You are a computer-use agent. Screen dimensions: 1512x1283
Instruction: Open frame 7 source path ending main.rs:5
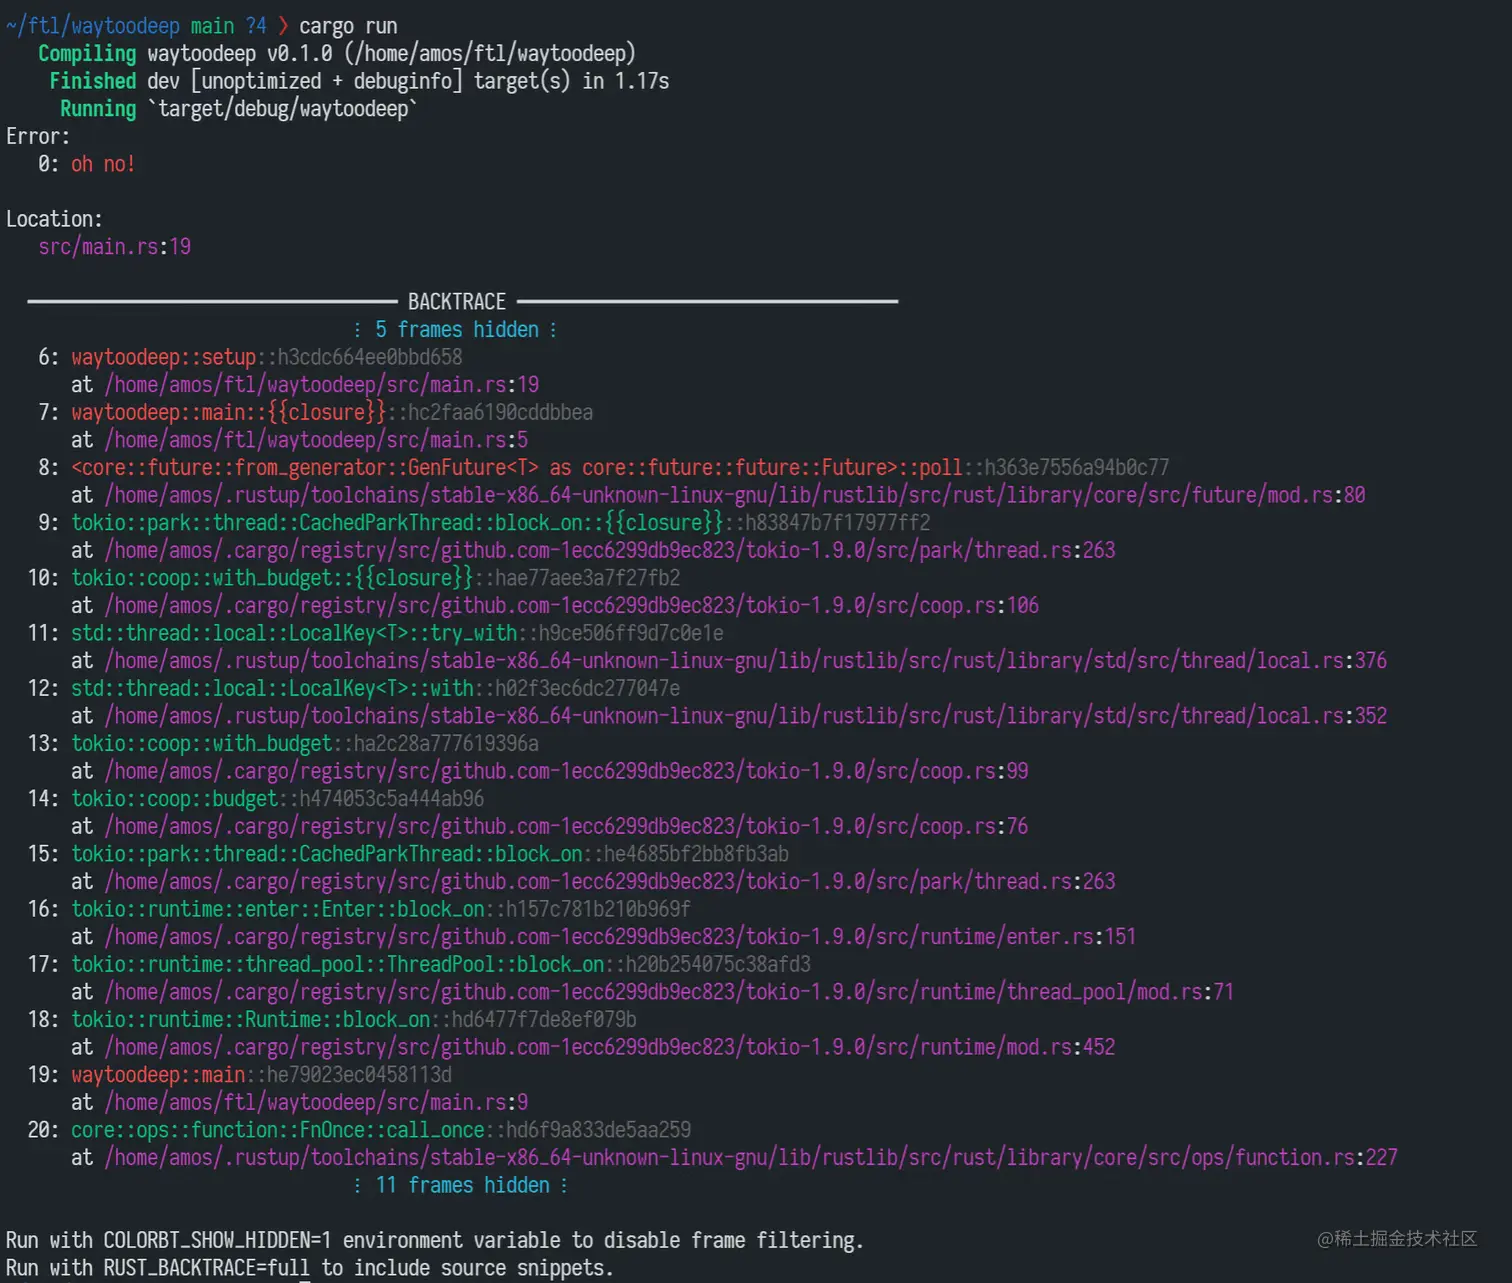click(316, 440)
